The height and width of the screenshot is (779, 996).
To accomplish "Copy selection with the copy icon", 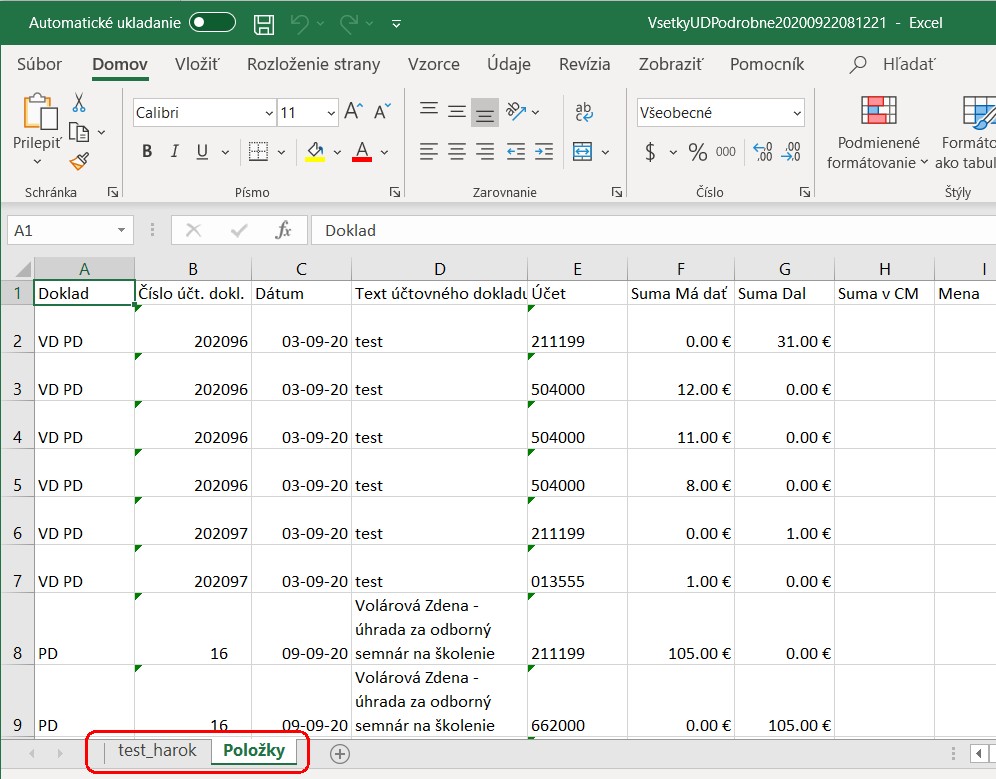I will [x=79, y=132].
